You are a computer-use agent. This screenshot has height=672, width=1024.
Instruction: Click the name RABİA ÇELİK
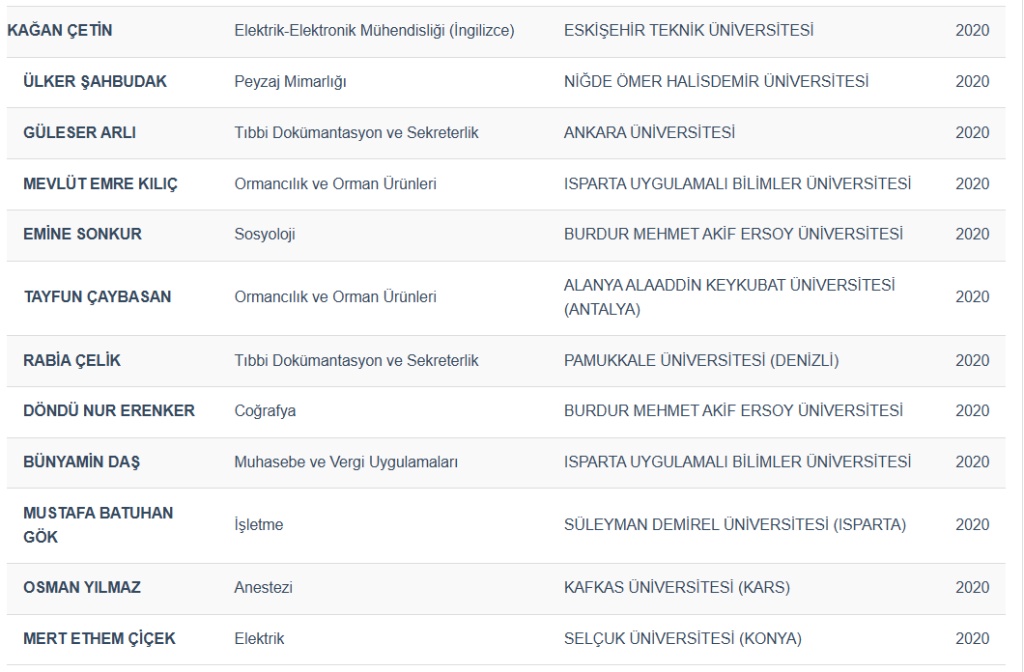72,361
